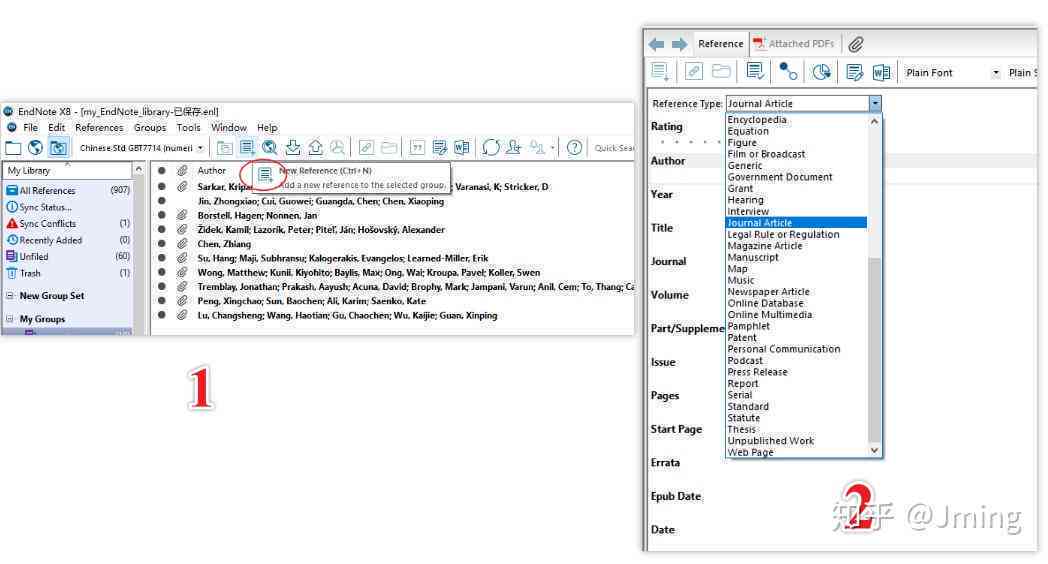Open the References menu
Image resolution: width=1048 pixels, height=564 pixels.
pyautogui.click(x=99, y=128)
